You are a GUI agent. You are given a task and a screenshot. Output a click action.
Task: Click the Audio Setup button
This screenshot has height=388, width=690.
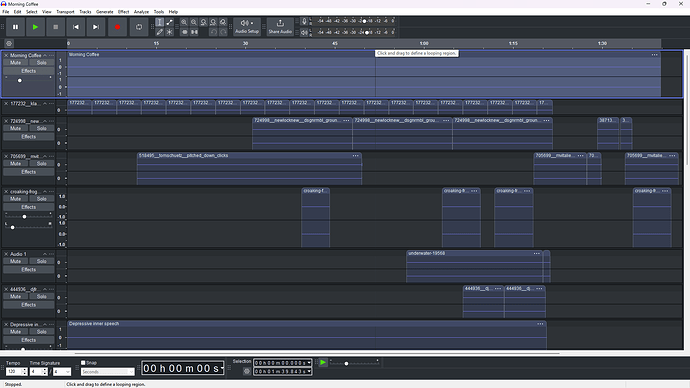247,27
